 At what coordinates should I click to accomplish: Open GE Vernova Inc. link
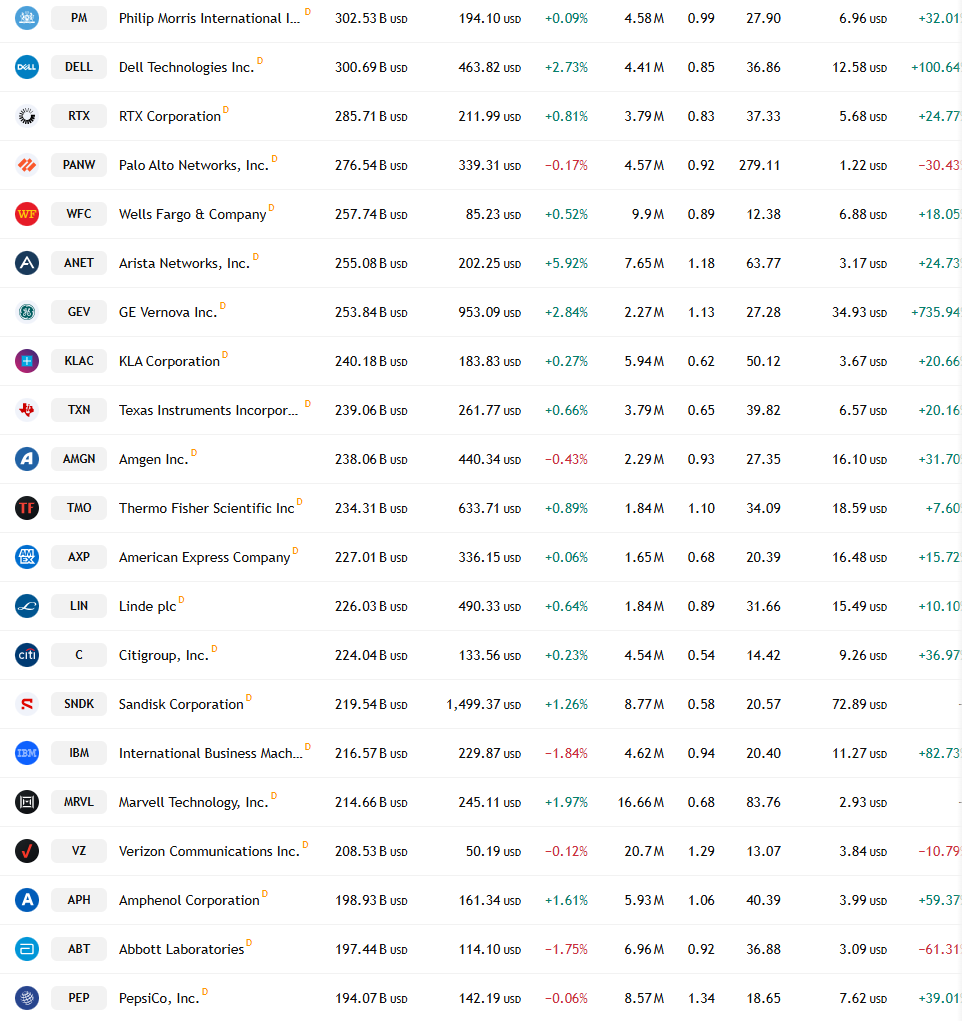coord(167,313)
